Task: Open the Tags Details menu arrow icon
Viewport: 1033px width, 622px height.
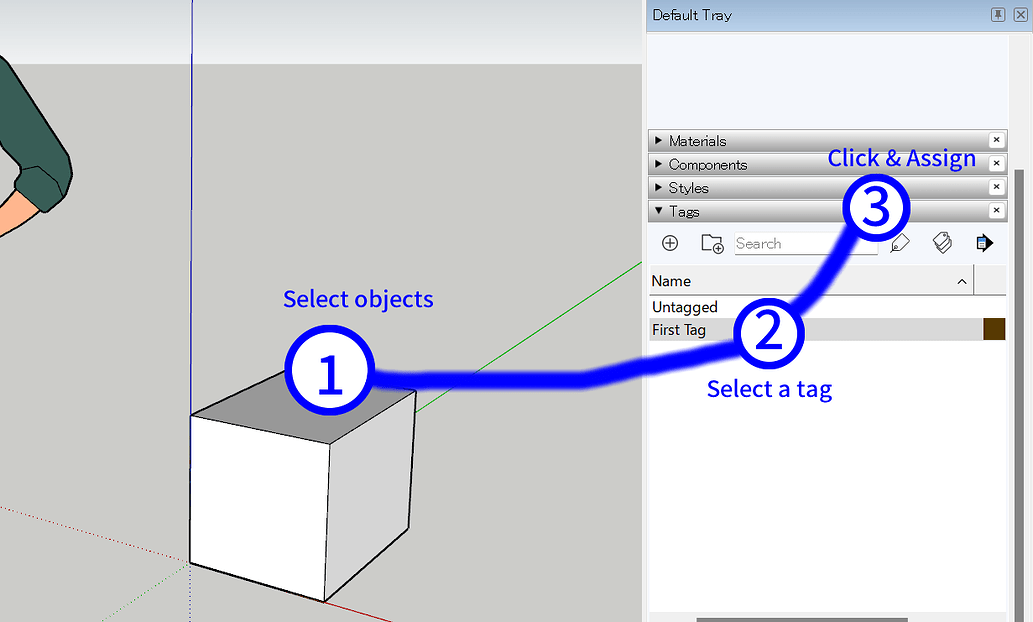Action: coord(984,243)
